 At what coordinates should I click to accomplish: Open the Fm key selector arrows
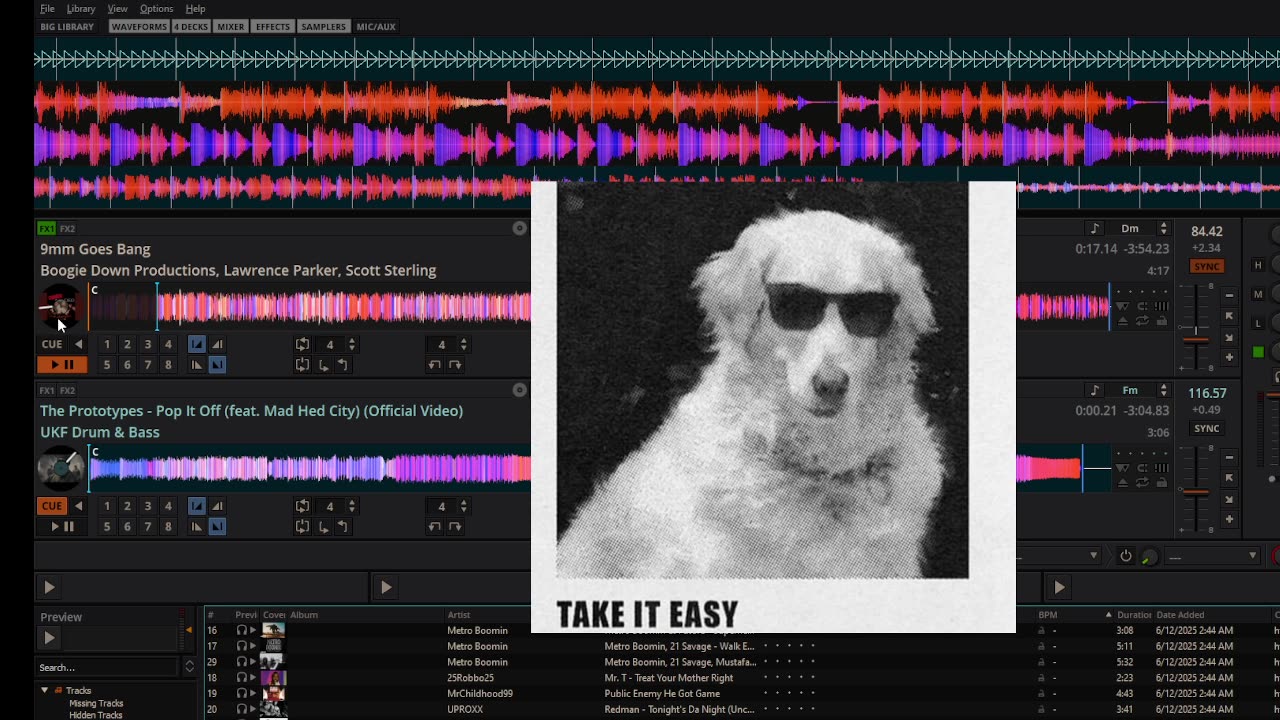1163,391
